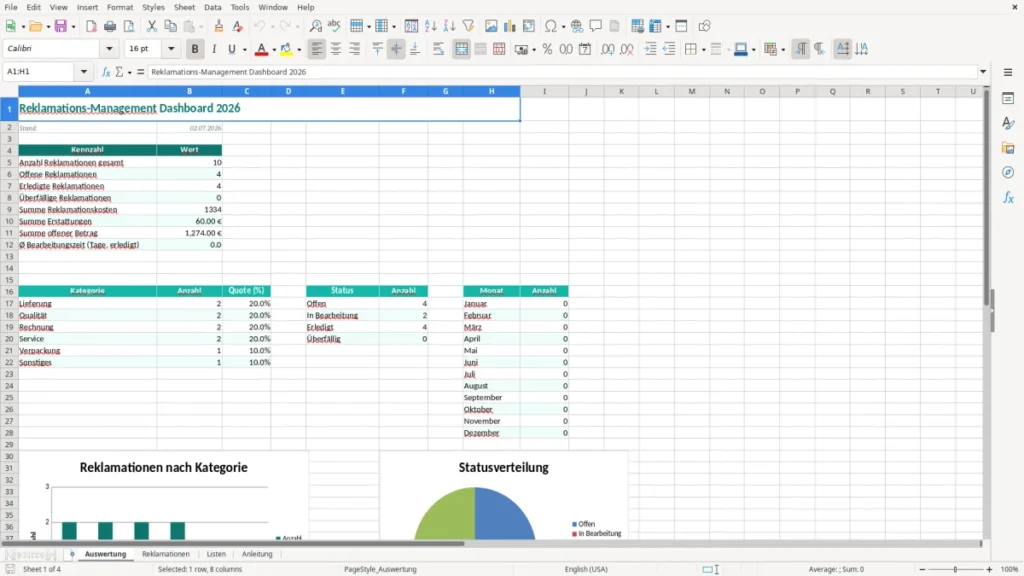Click the Insert image icon
This screenshot has height=576, width=1024.
[x=491, y=26]
